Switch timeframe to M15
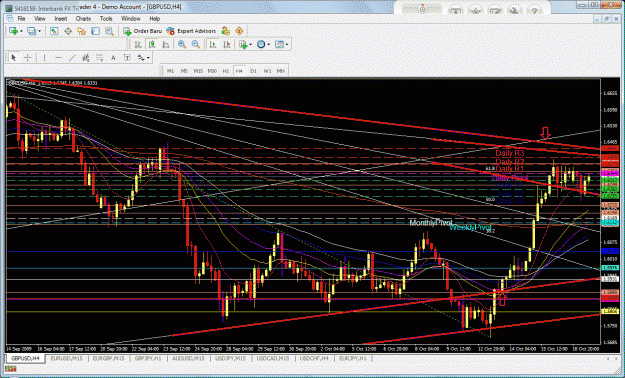The height and width of the screenshot is (378, 625). pyautogui.click(x=198, y=71)
